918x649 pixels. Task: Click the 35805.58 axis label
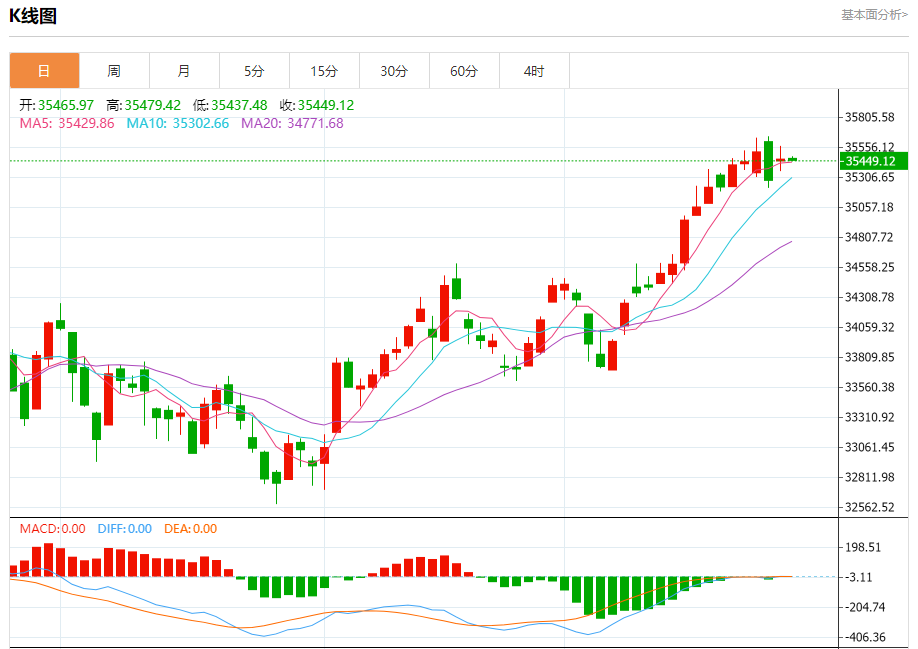[x=869, y=117]
